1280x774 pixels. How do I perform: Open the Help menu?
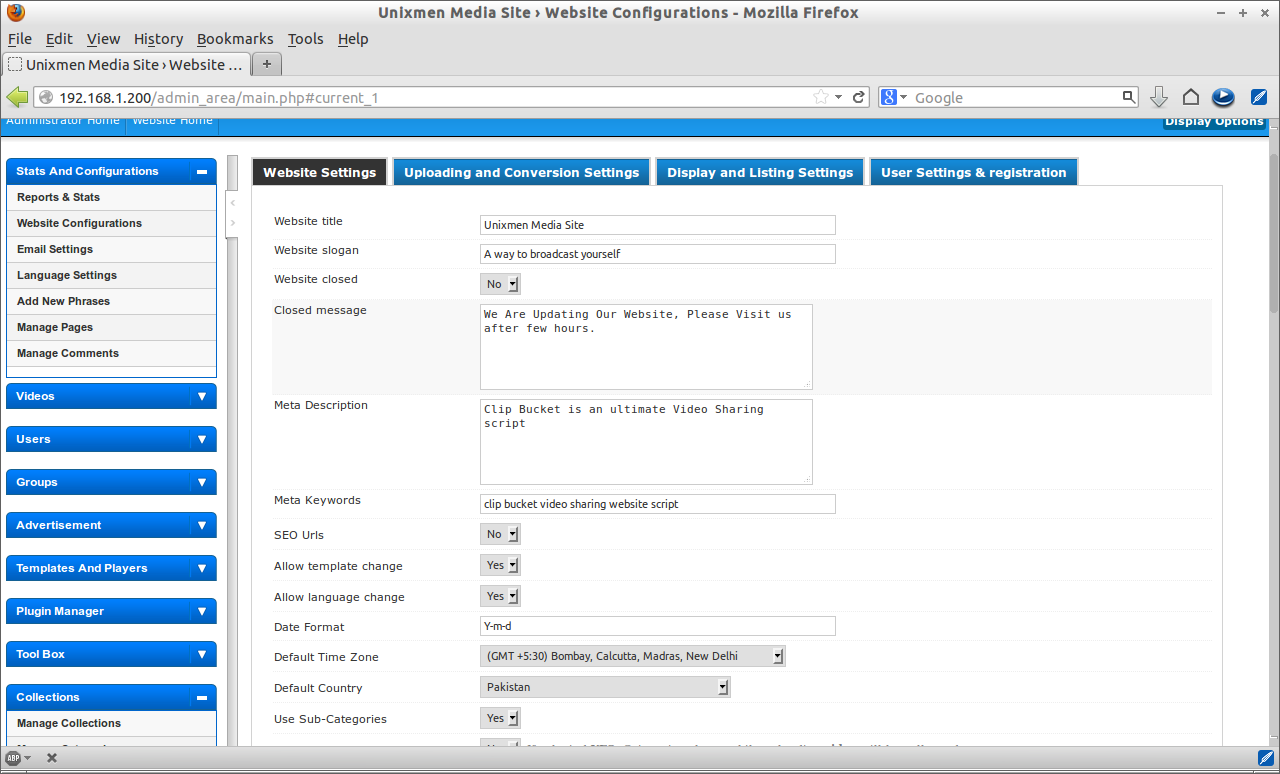point(353,39)
